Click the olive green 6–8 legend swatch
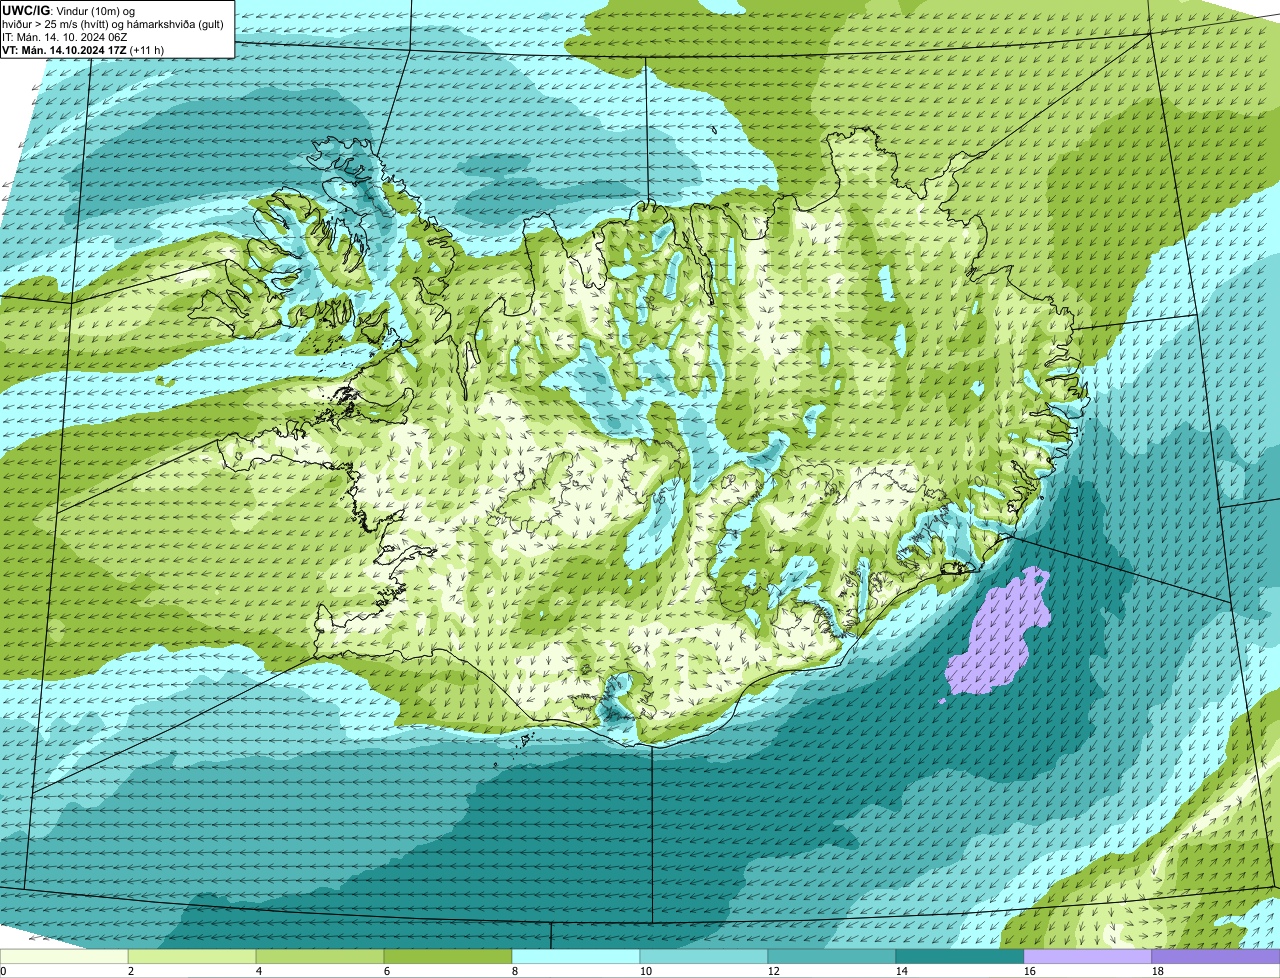The width and height of the screenshot is (1280, 978). point(448,957)
